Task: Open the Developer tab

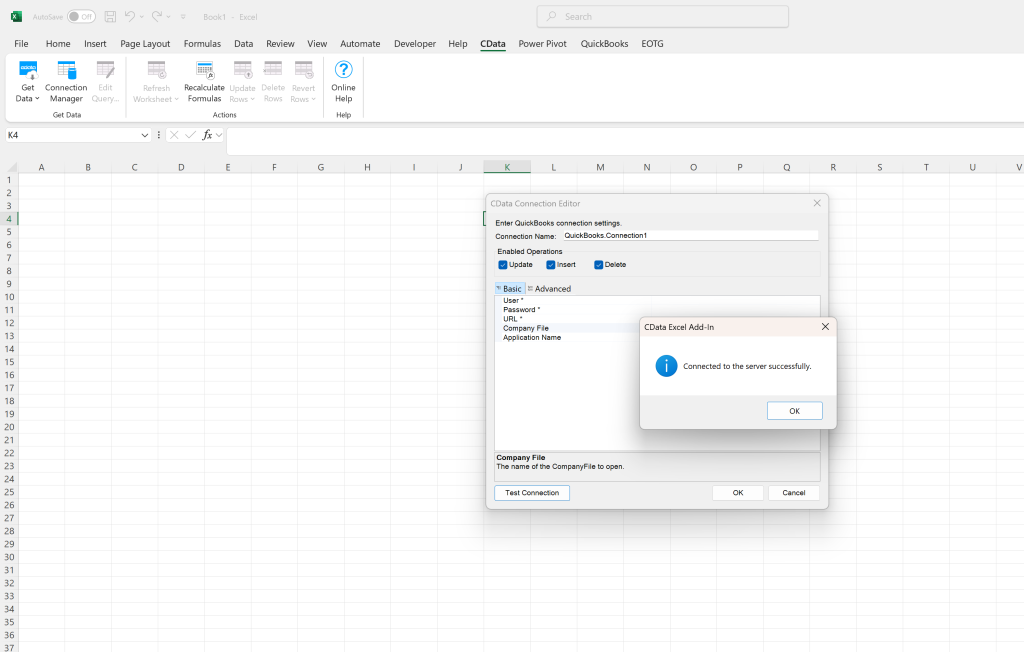Action: pyautogui.click(x=415, y=44)
